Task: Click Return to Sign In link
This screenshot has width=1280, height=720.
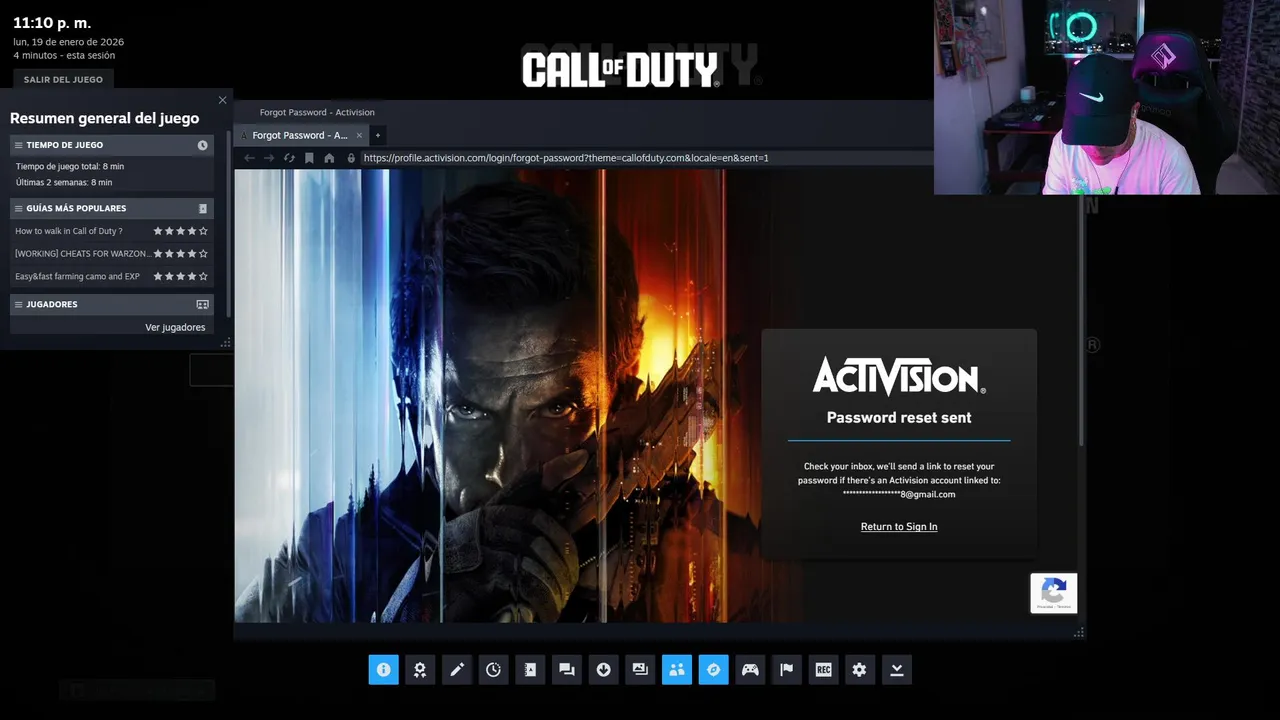Action: point(899,527)
